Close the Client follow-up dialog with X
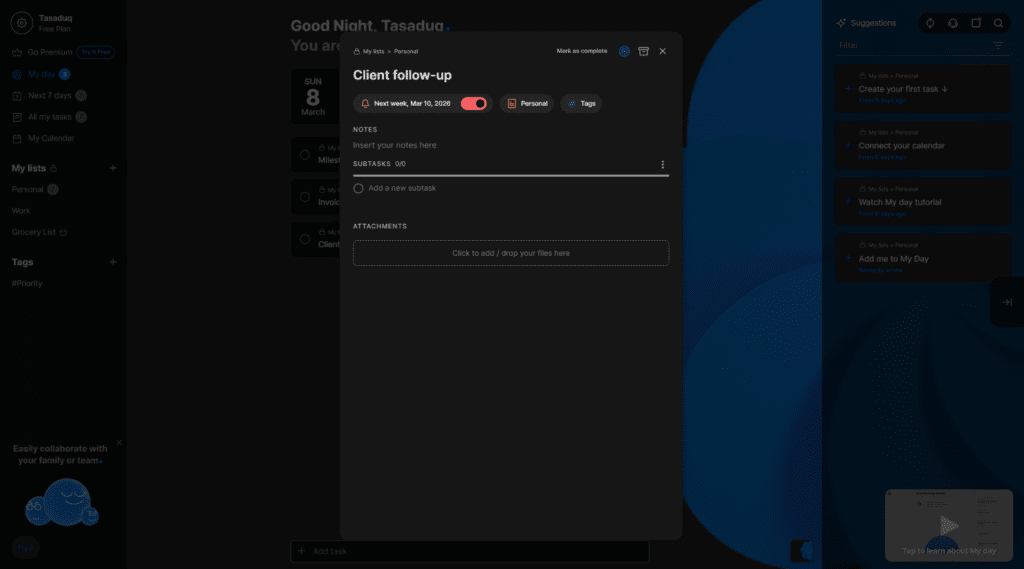The image size is (1024, 569). click(x=662, y=51)
